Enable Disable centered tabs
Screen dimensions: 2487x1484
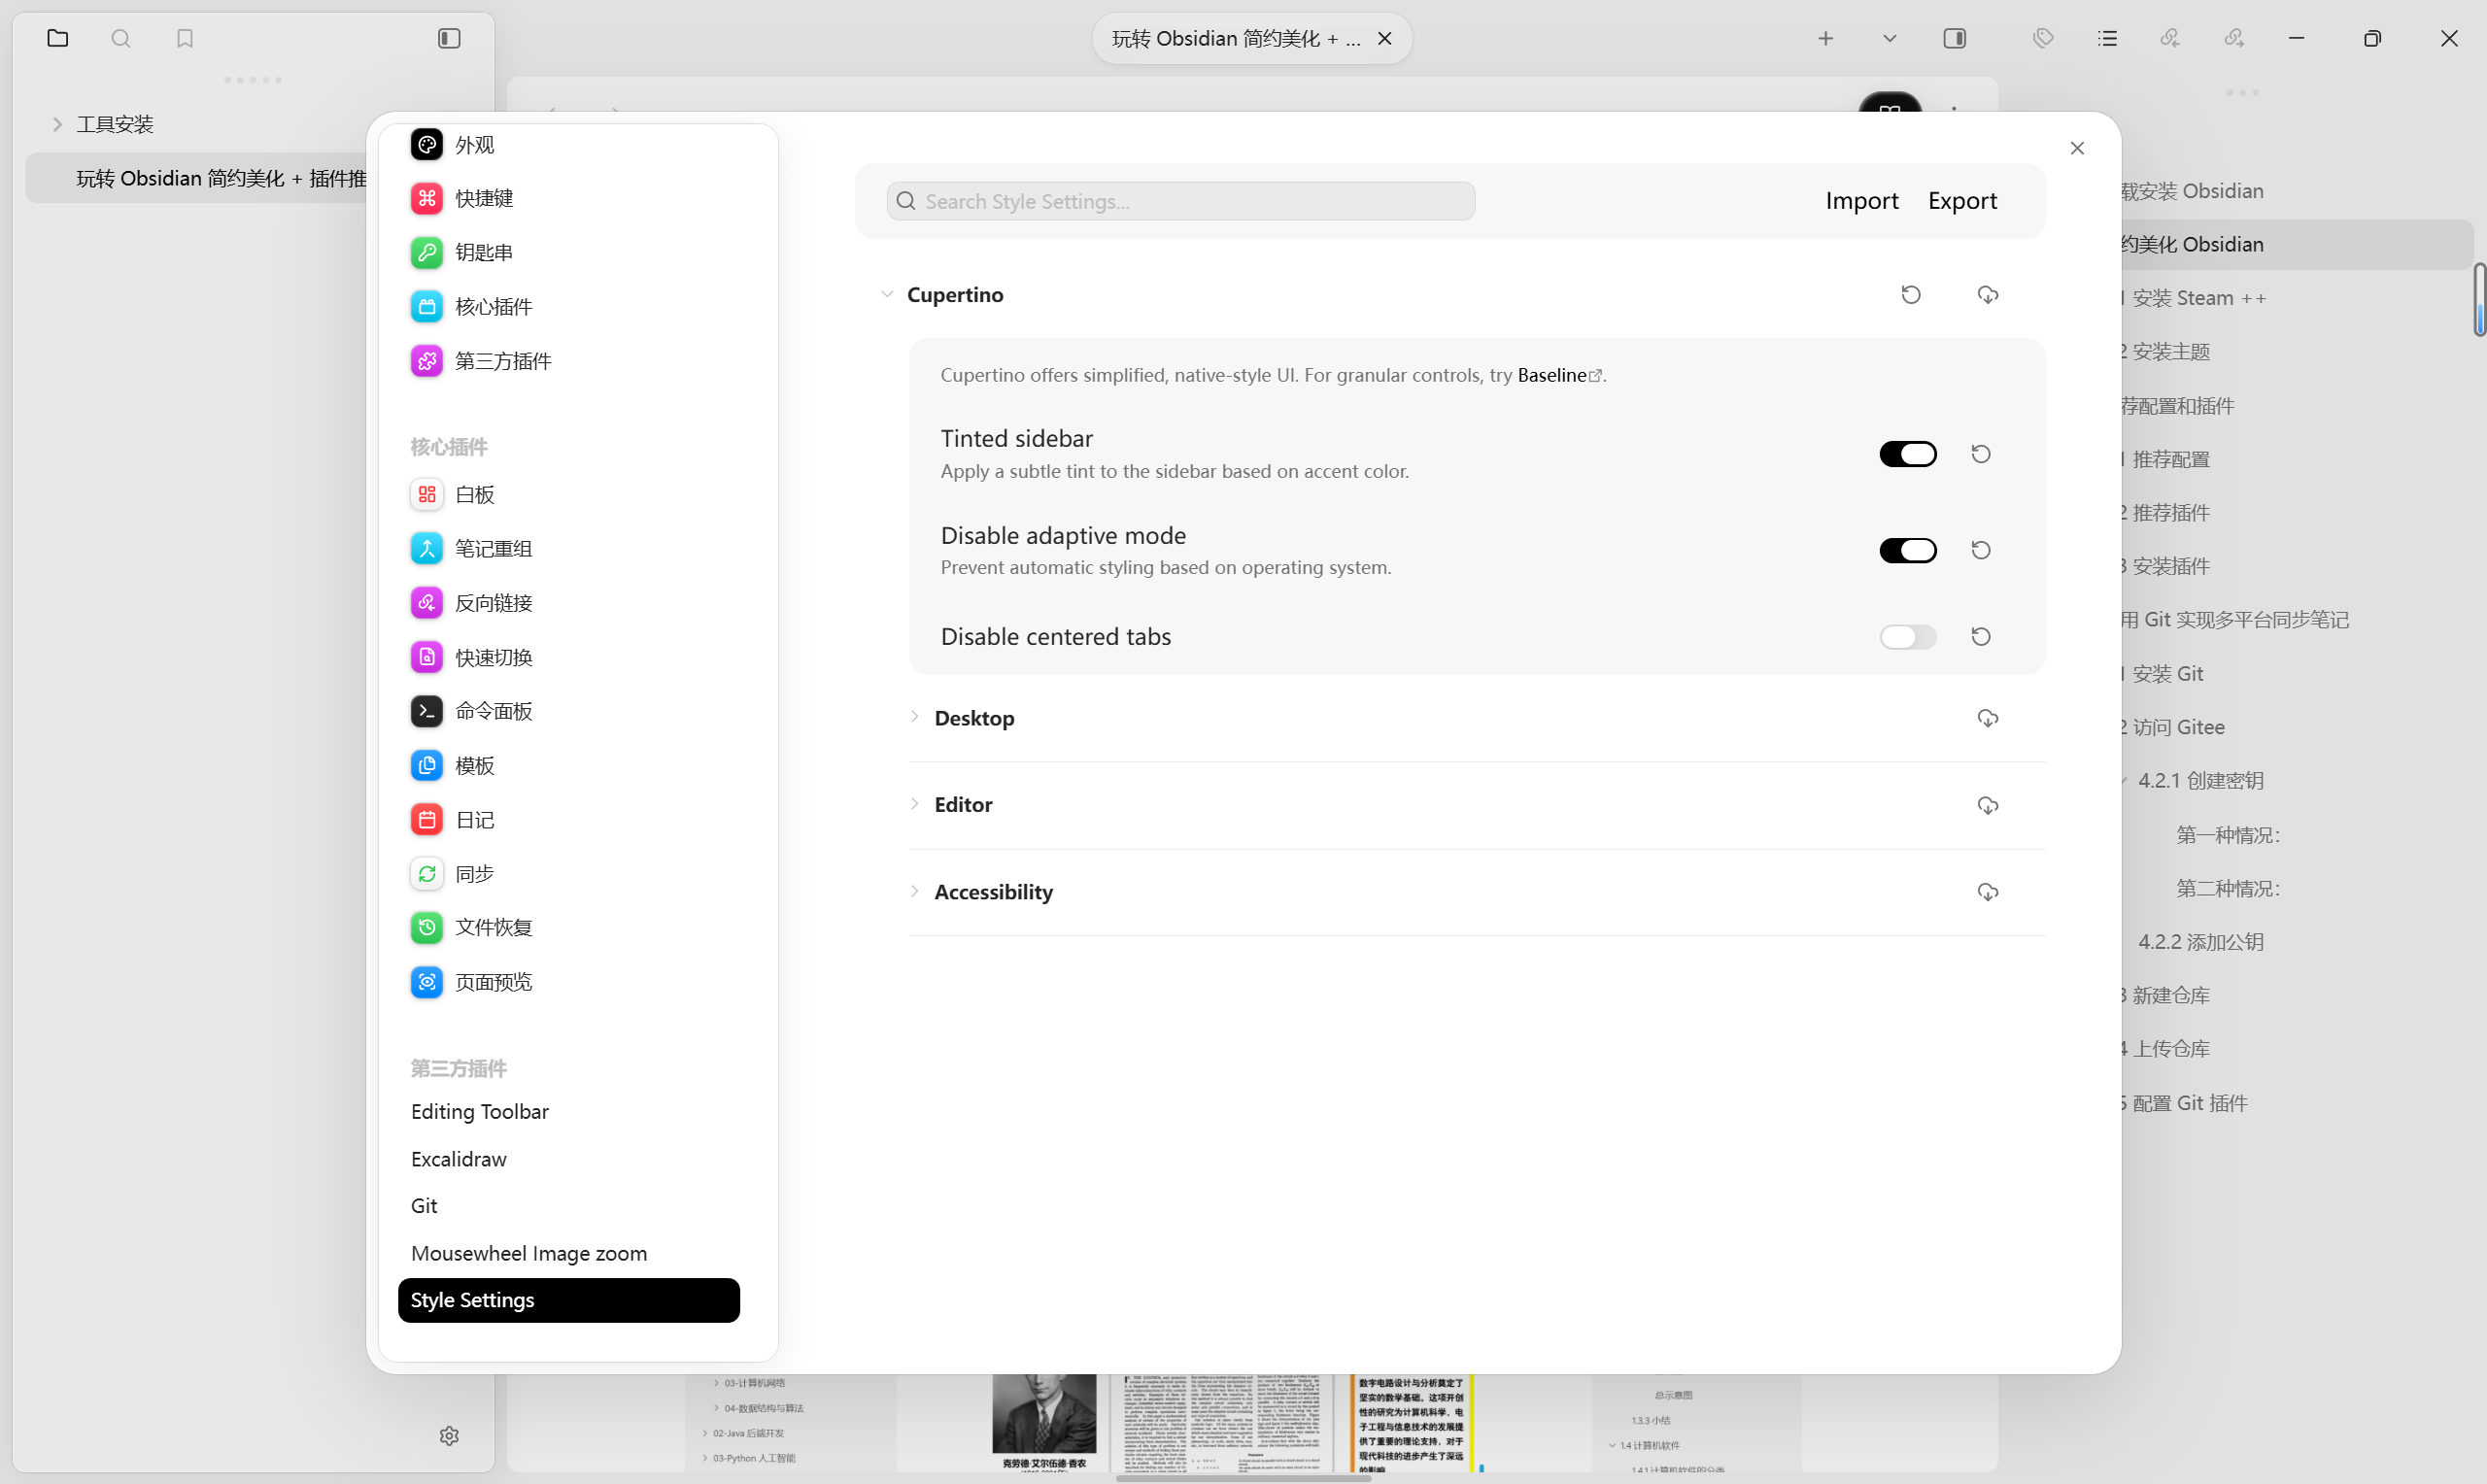[1907, 637]
